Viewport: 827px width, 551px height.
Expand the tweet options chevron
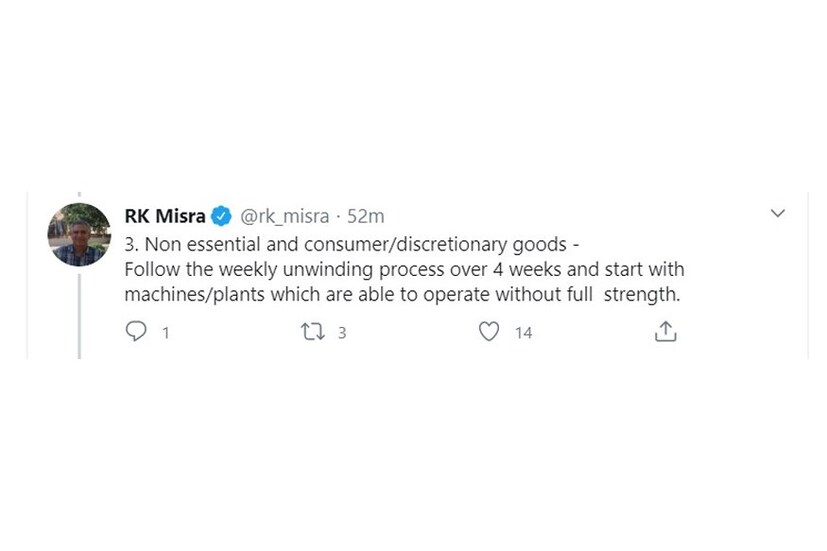click(777, 213)
